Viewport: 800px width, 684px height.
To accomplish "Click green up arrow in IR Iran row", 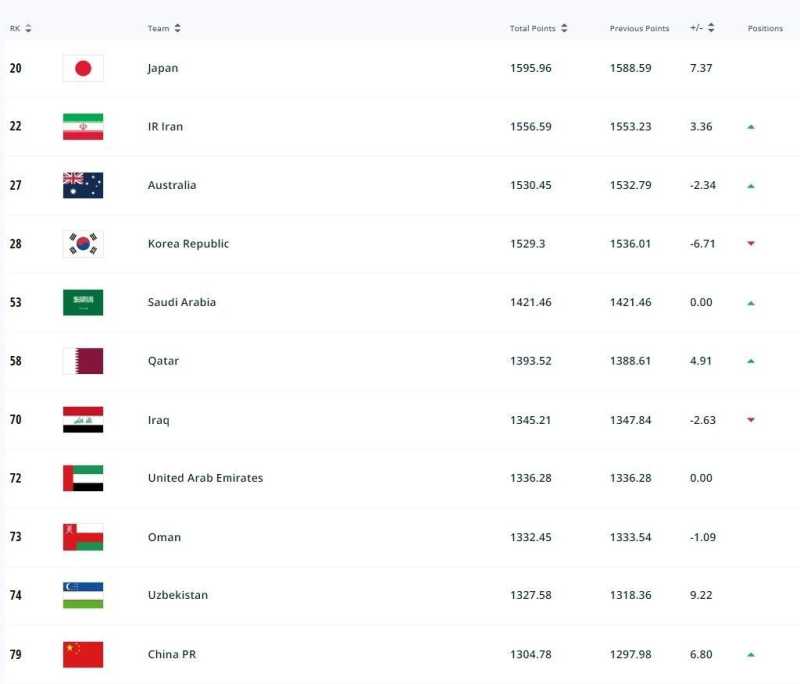I will point(750,127).
